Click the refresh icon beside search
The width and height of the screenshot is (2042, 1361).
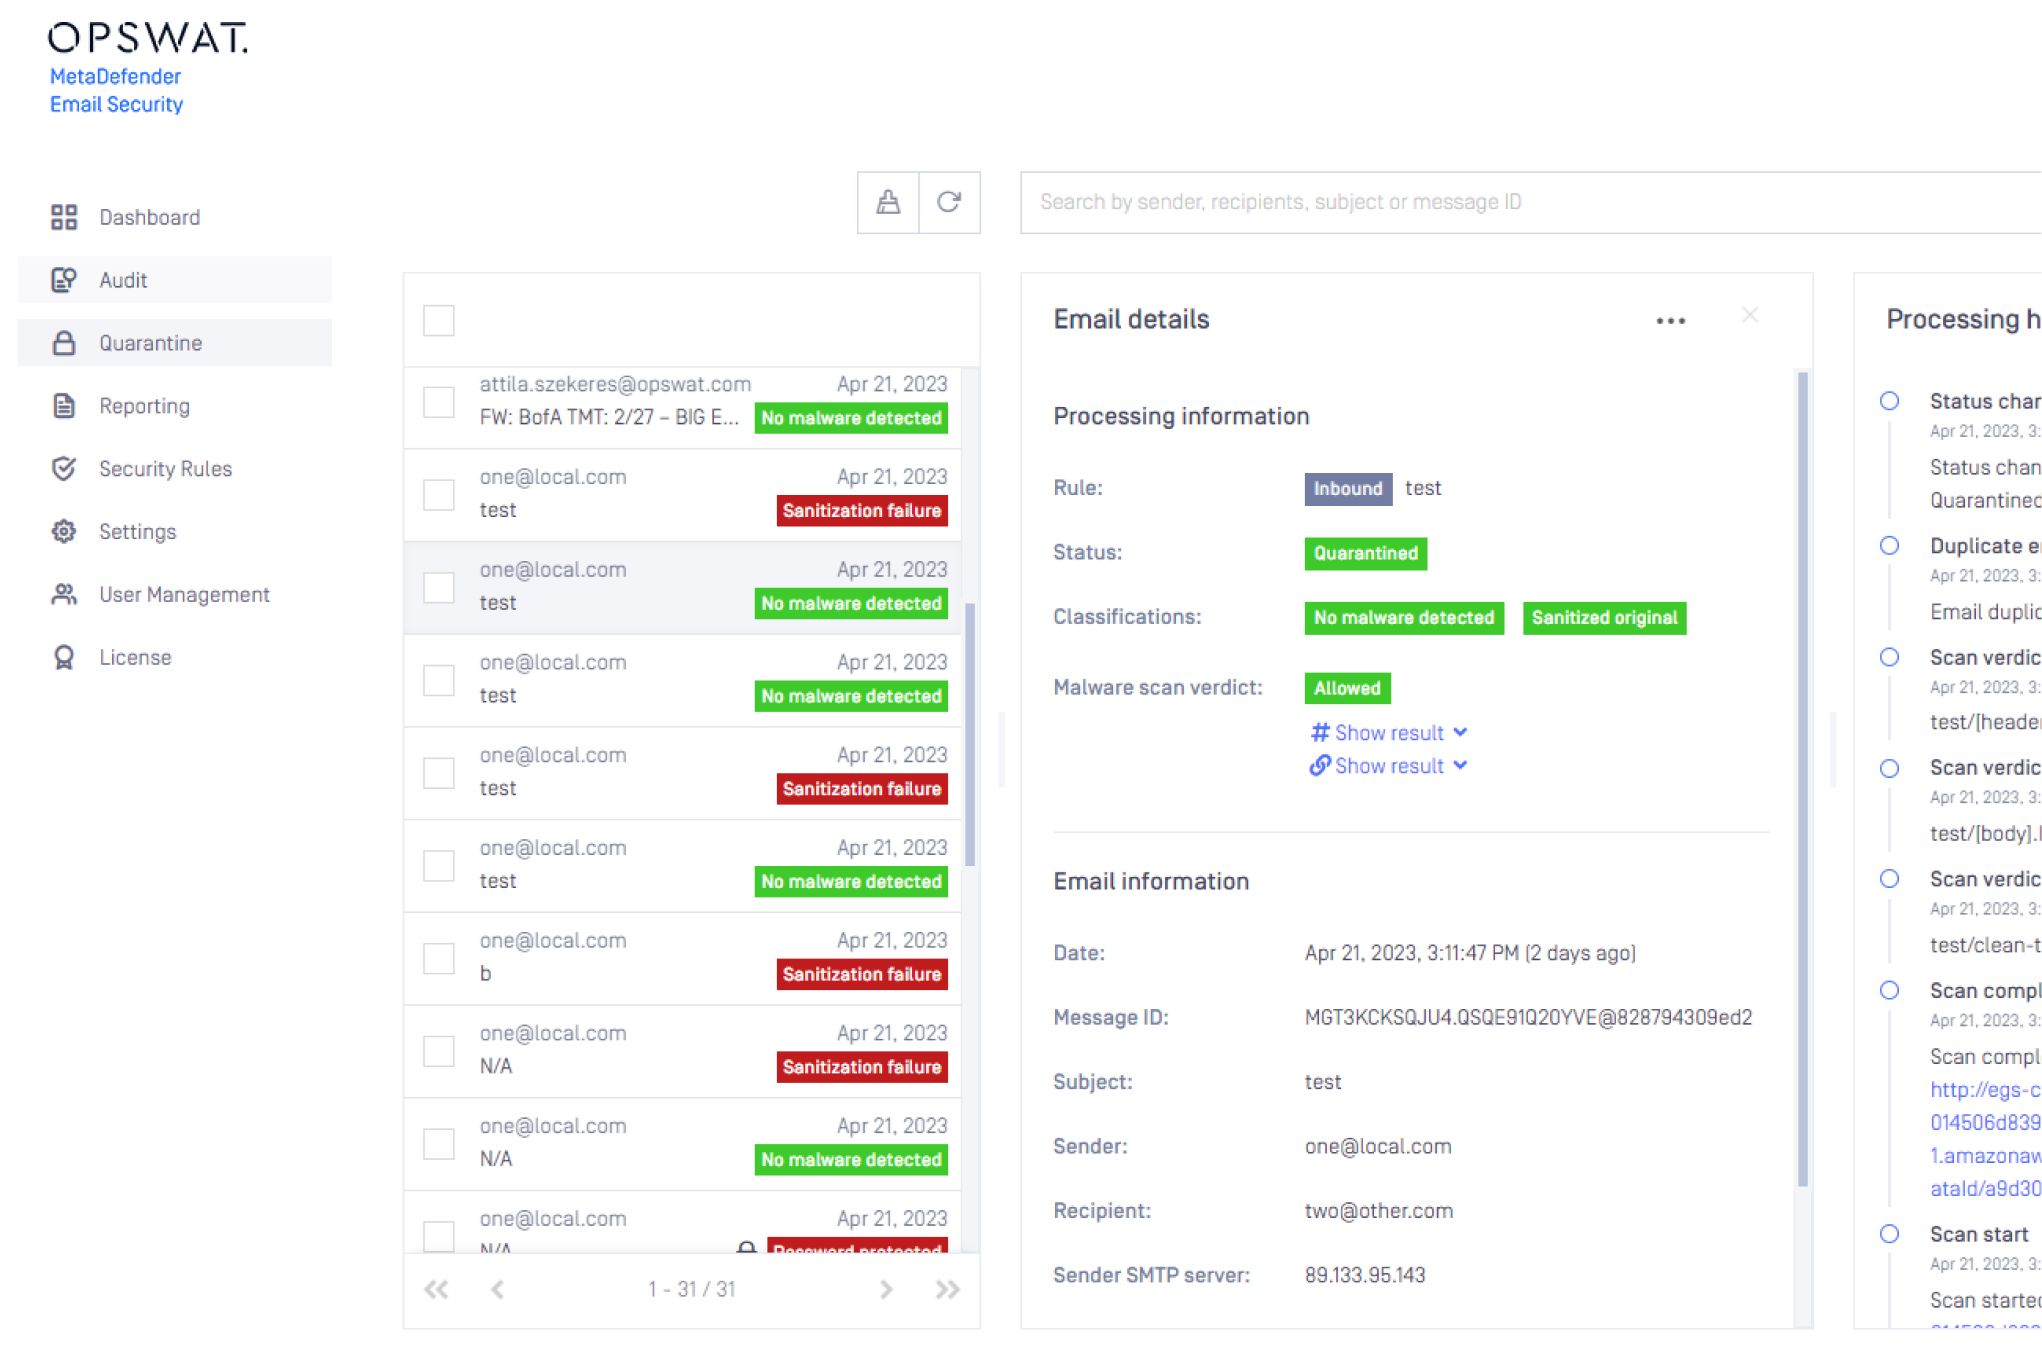948,202
